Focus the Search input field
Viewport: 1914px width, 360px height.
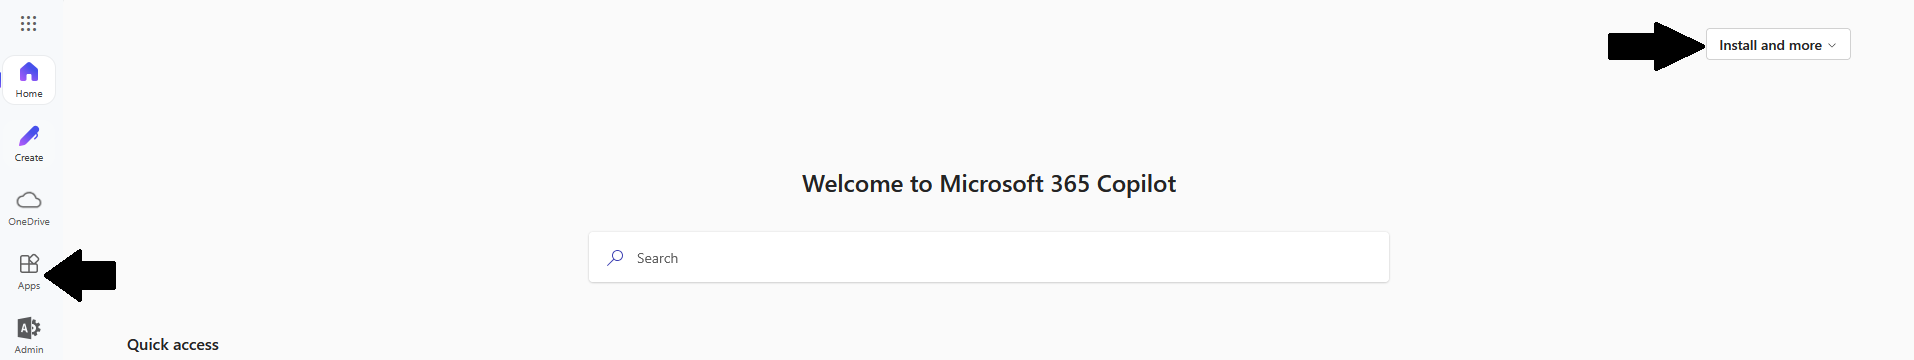point(989,257)
